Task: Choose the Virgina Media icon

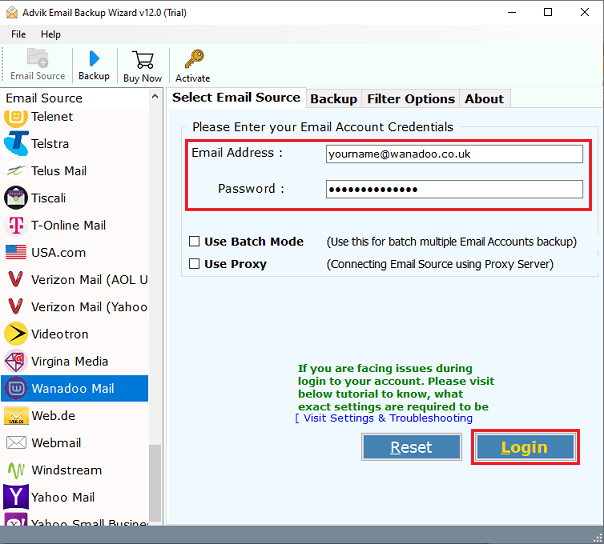Action: pos(16,361)
